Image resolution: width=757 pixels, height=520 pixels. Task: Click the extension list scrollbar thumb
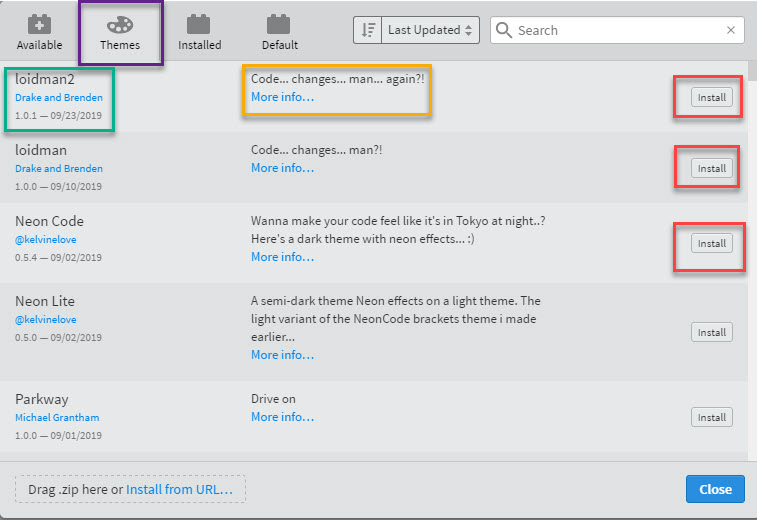pyautogui.click(x=753, y=71)
